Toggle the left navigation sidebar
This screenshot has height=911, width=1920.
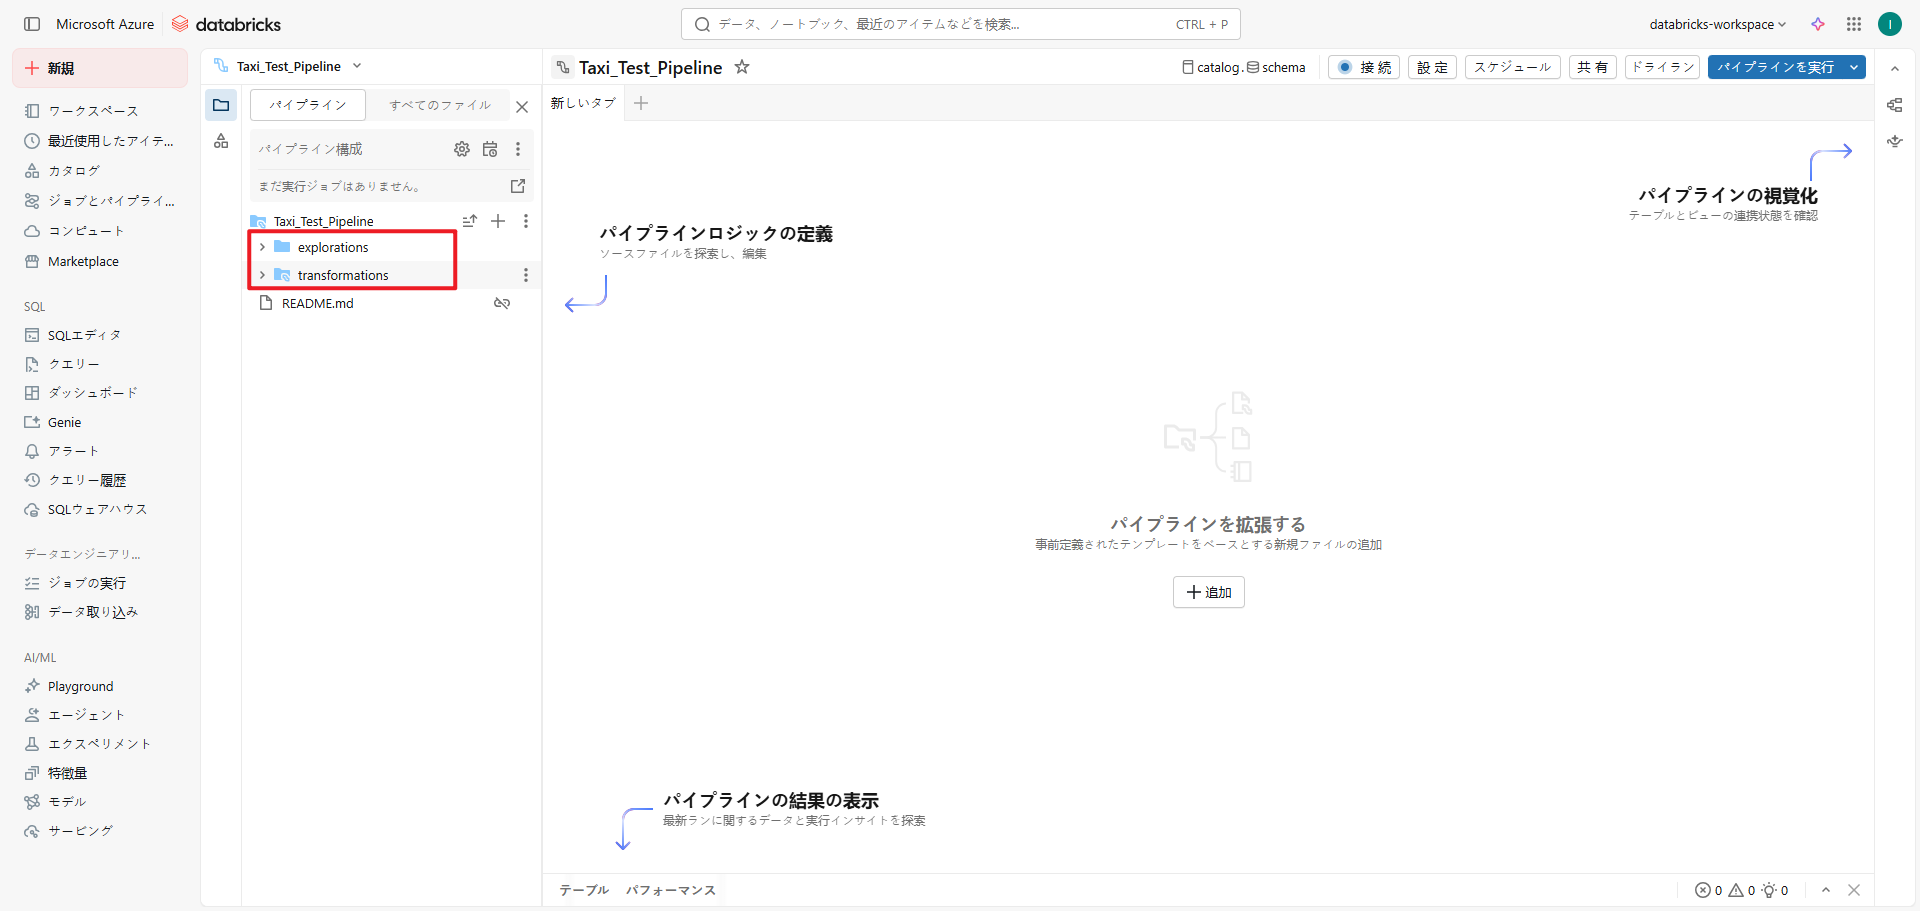[x=32, y=24]
